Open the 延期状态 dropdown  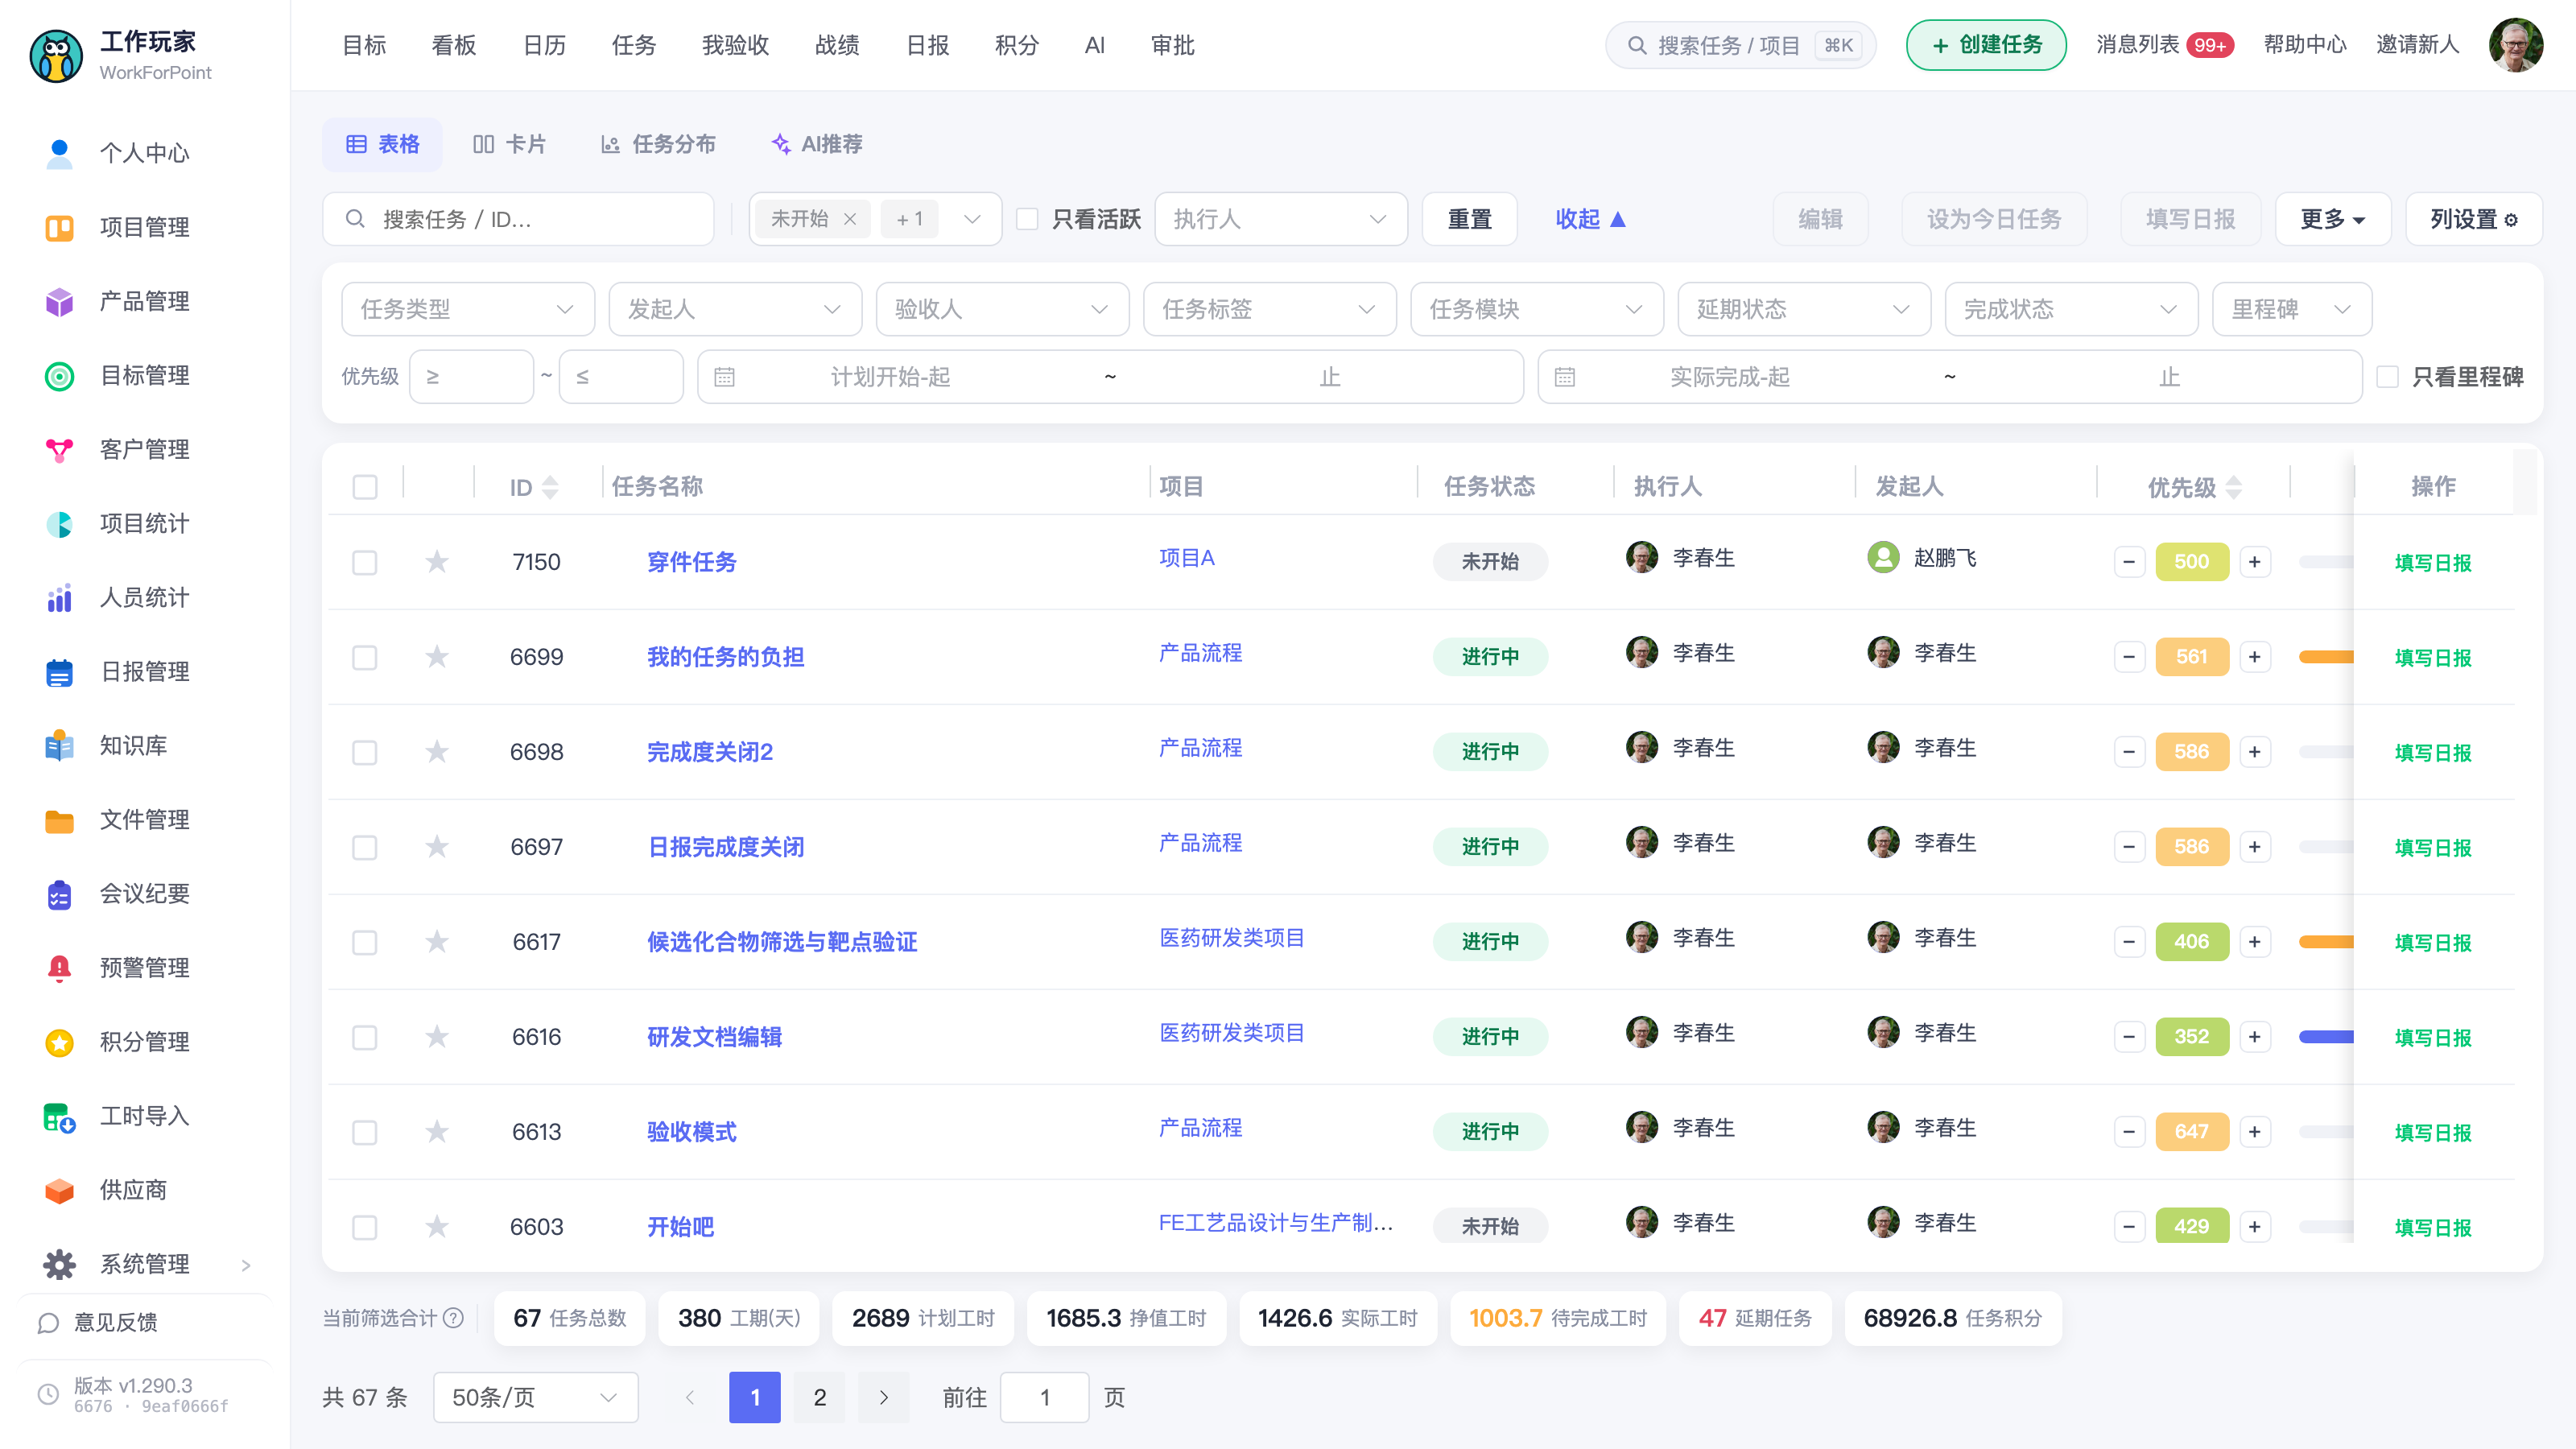click(x=1803, y=309)
